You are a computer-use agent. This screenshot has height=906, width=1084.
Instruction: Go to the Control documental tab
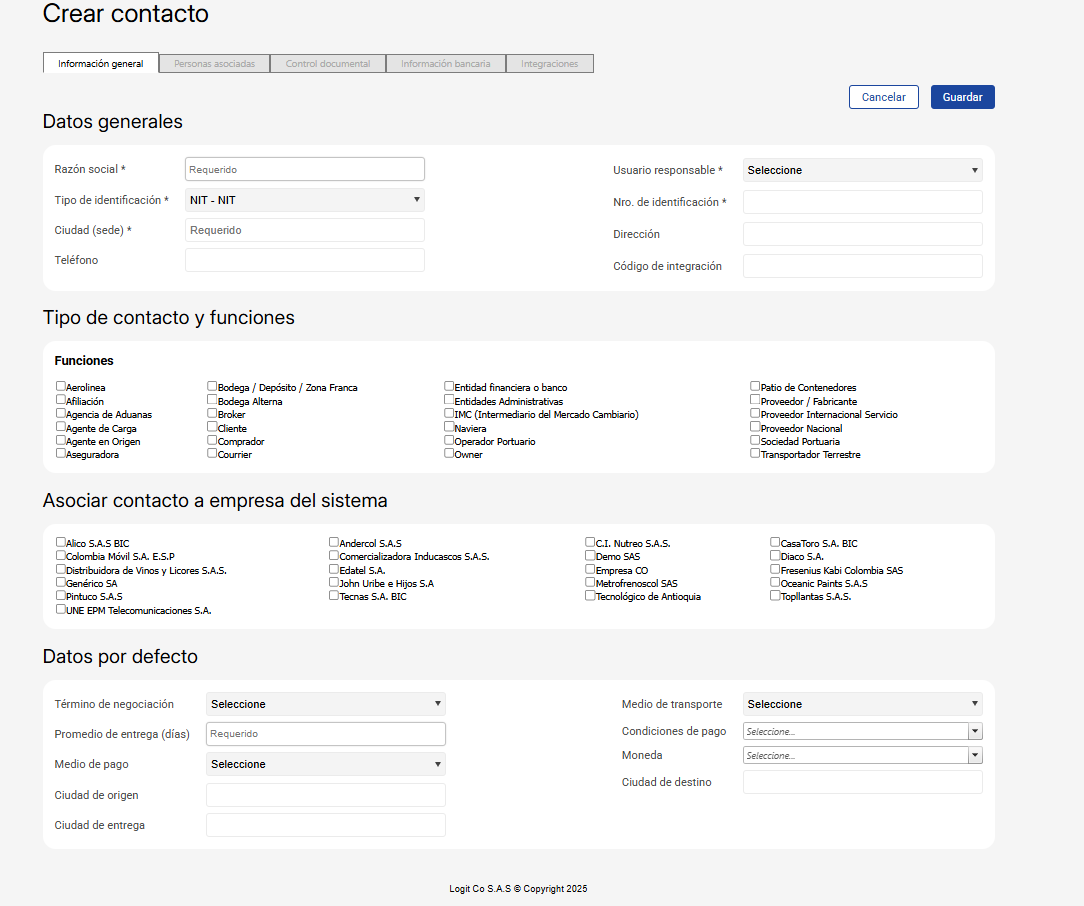(x=328, y=64)
